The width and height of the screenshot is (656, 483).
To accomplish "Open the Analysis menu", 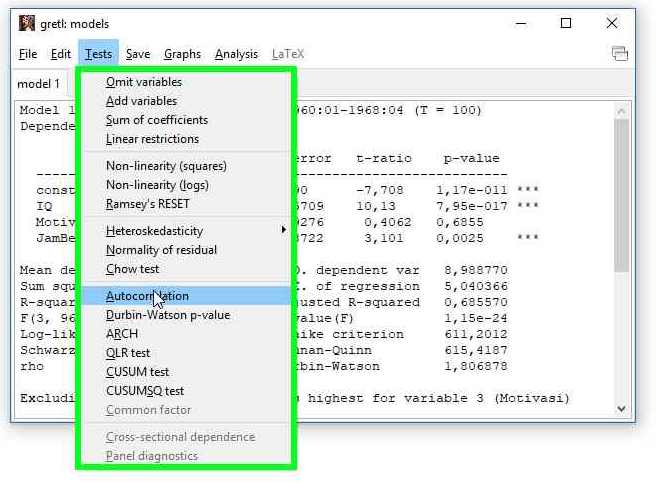I will (x=236, y=54).
